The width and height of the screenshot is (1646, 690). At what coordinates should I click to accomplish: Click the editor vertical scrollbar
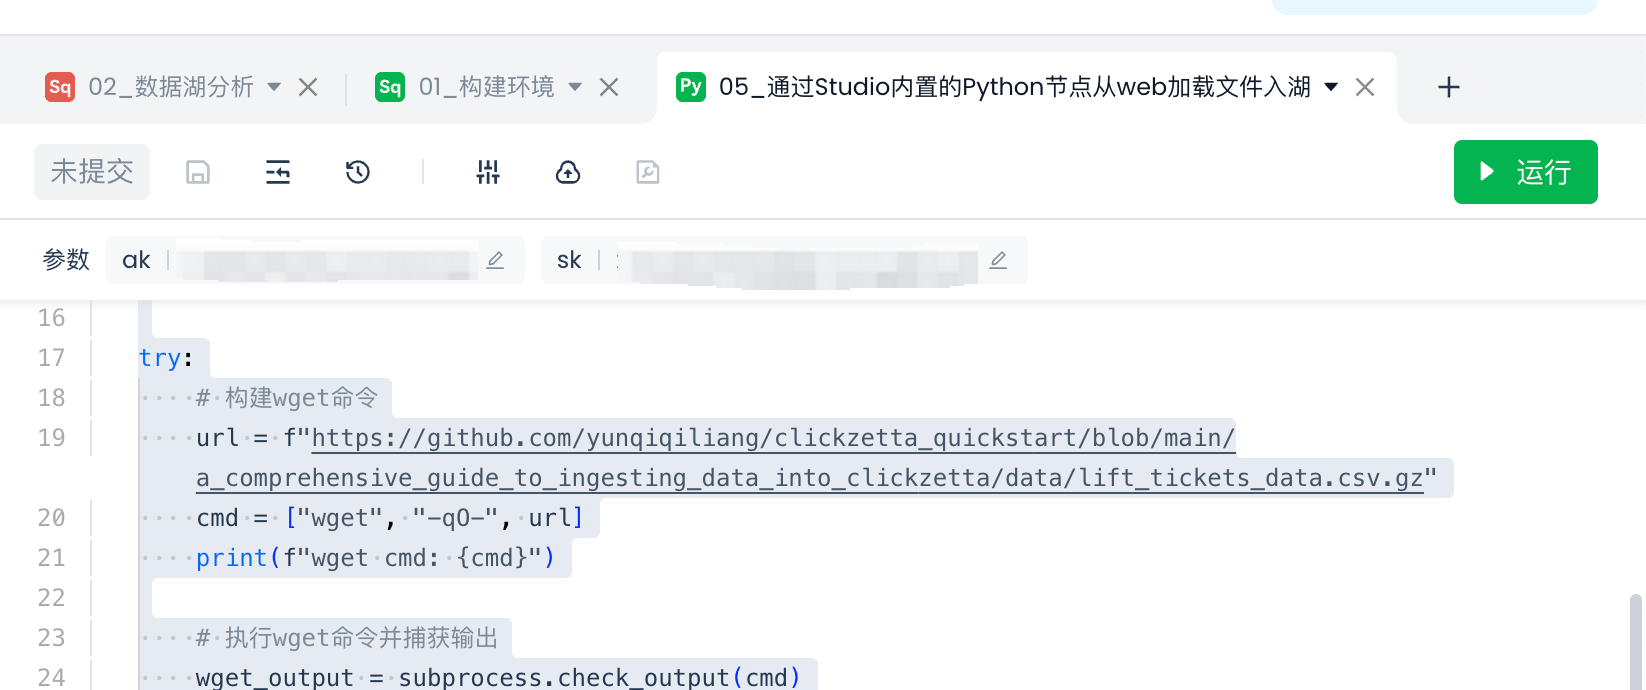pyautogui.click(x=1635, y=640)
